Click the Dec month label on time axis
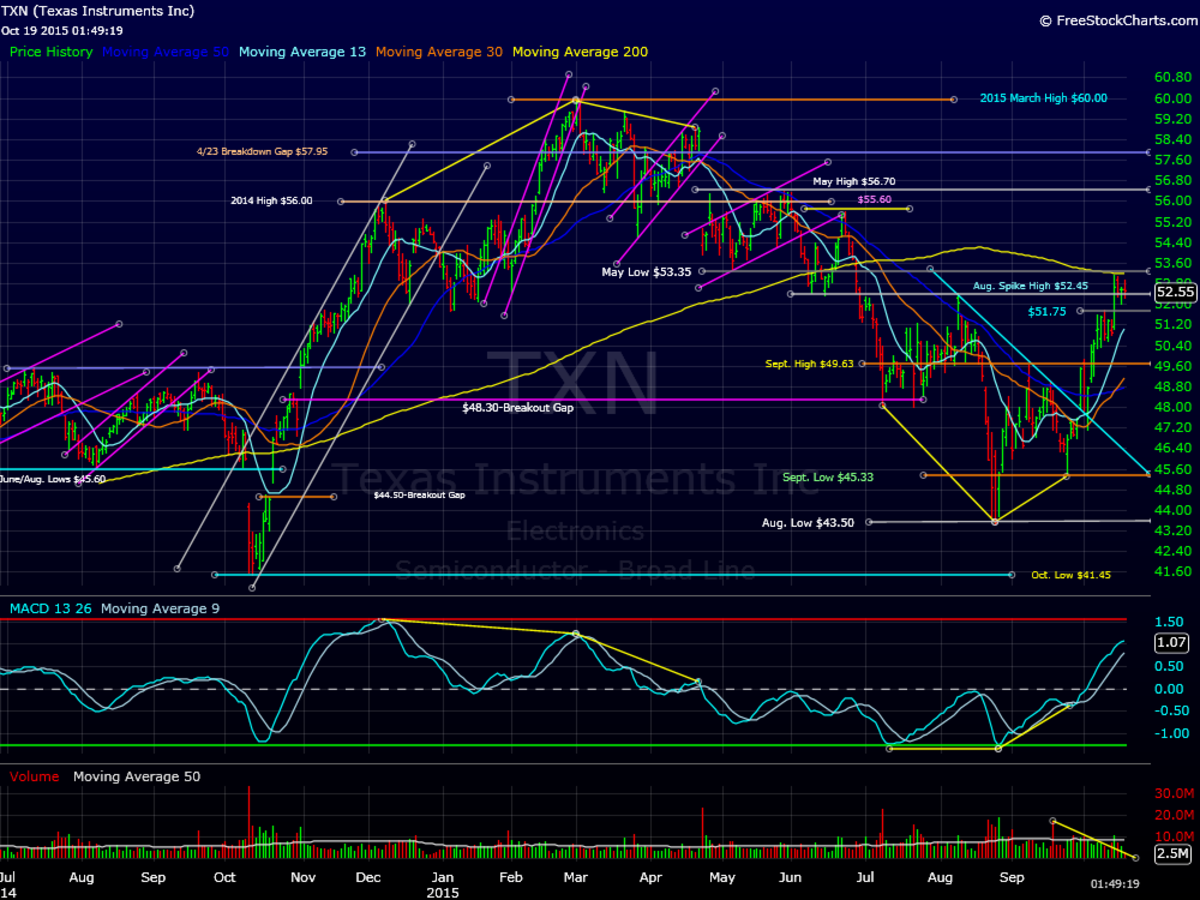Screen dimensions: 1200x900 tap(368, 876)
